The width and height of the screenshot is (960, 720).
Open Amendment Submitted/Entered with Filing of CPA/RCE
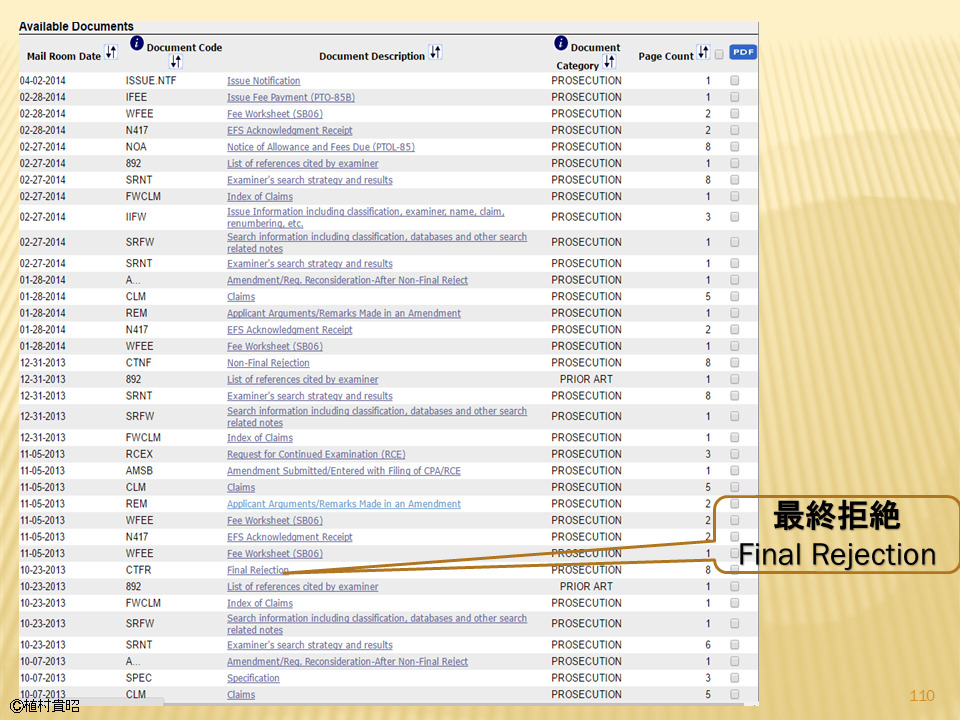click(343, 471)
